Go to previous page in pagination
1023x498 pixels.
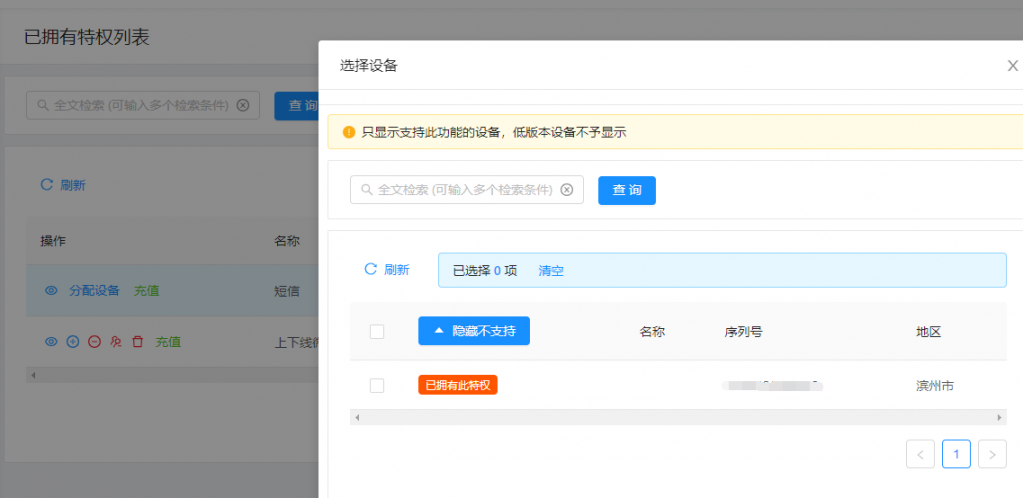tap(920, 454)
